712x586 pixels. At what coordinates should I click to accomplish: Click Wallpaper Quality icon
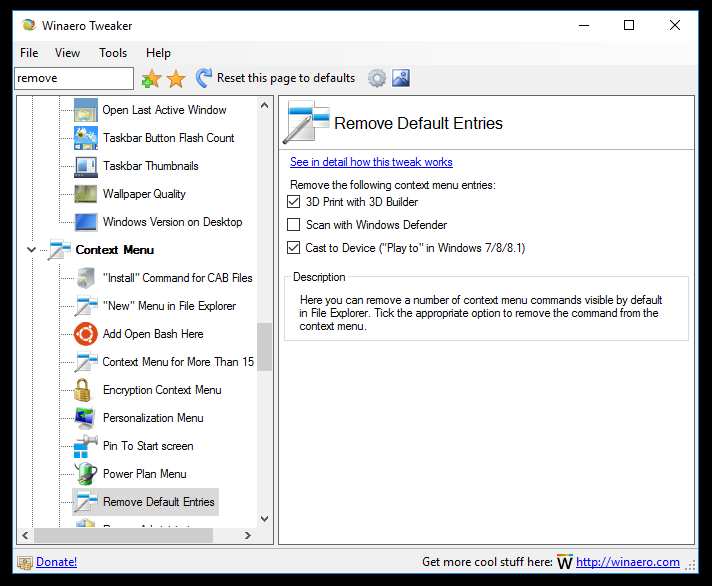86,194
